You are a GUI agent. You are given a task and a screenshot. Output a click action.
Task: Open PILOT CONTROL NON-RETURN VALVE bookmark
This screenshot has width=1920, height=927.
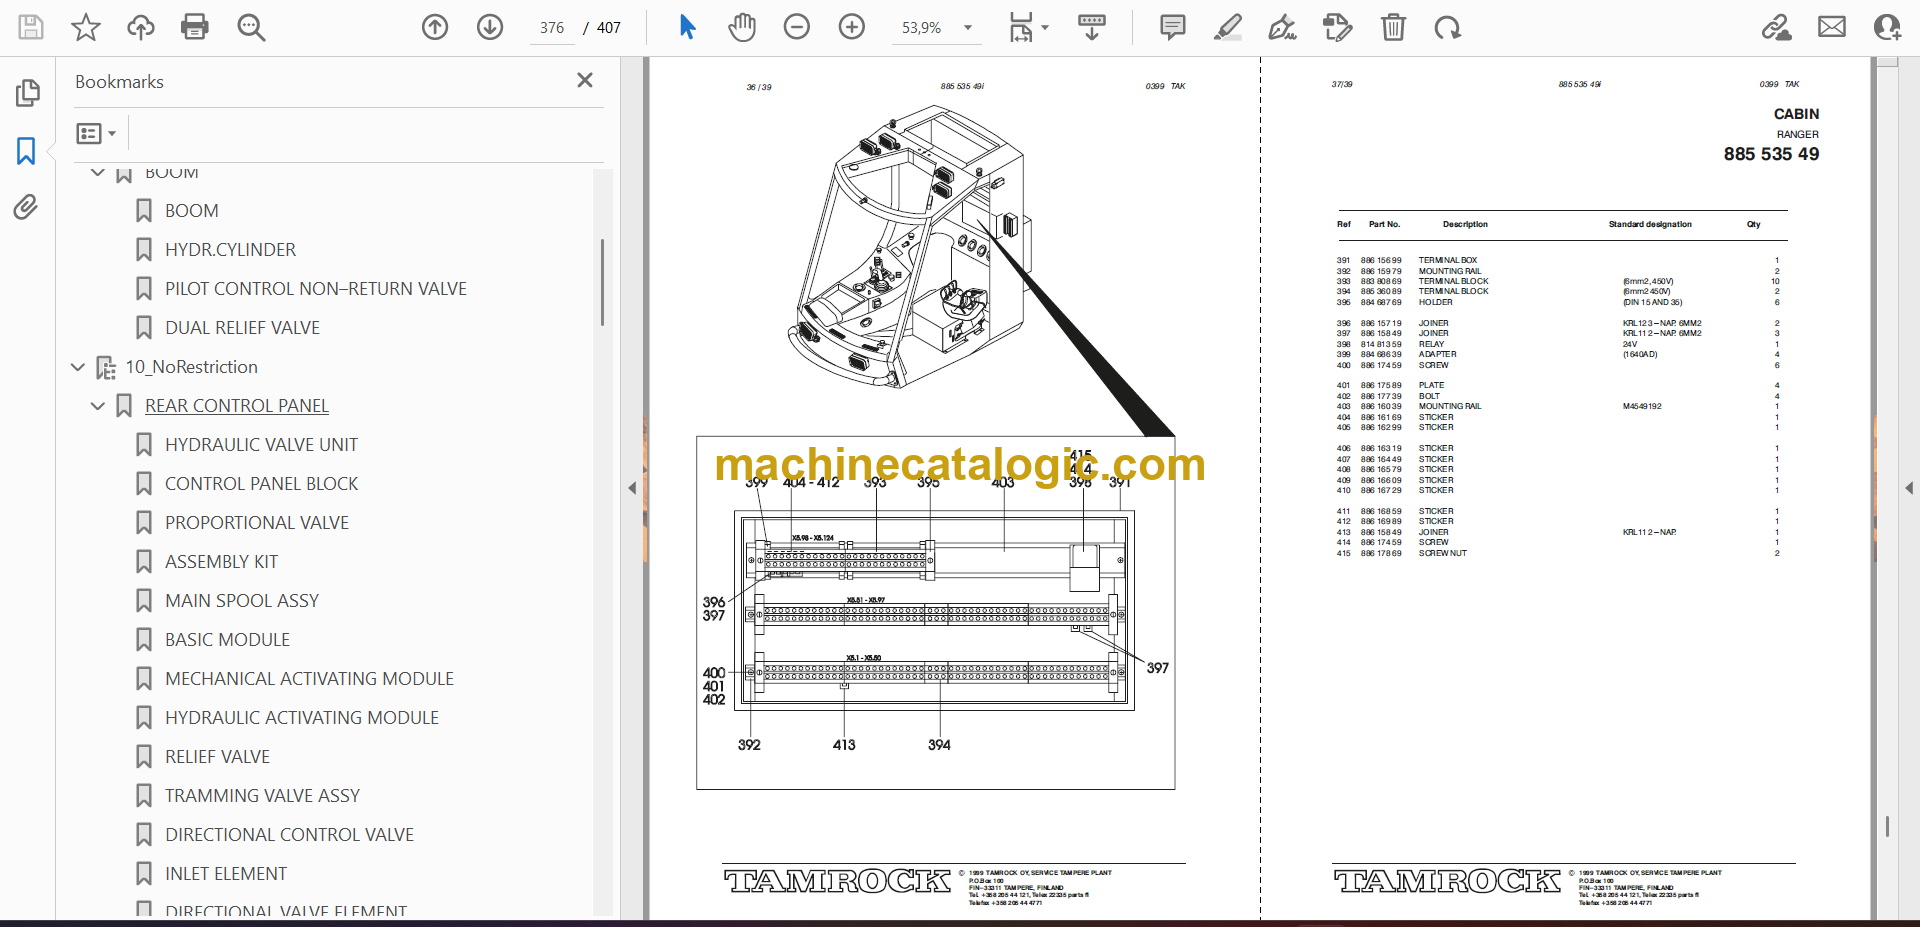[x=316, y=289]
